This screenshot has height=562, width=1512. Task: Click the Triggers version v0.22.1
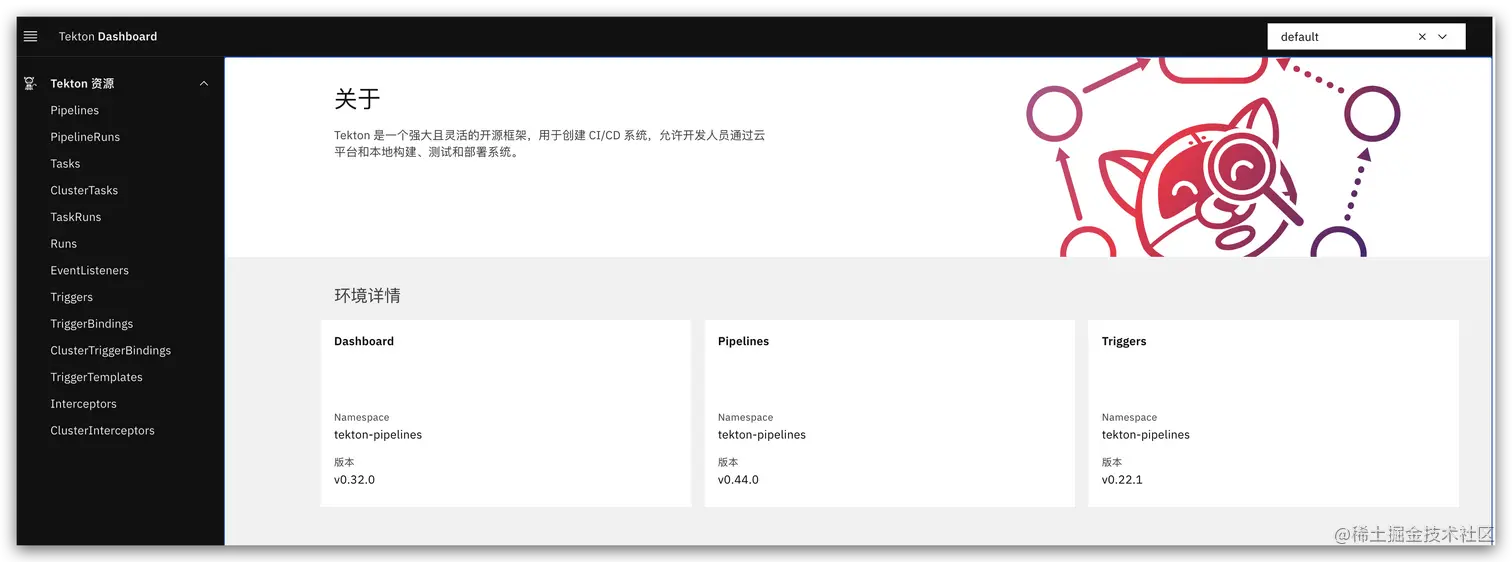pyautogui.click(x=1122, y=480)
